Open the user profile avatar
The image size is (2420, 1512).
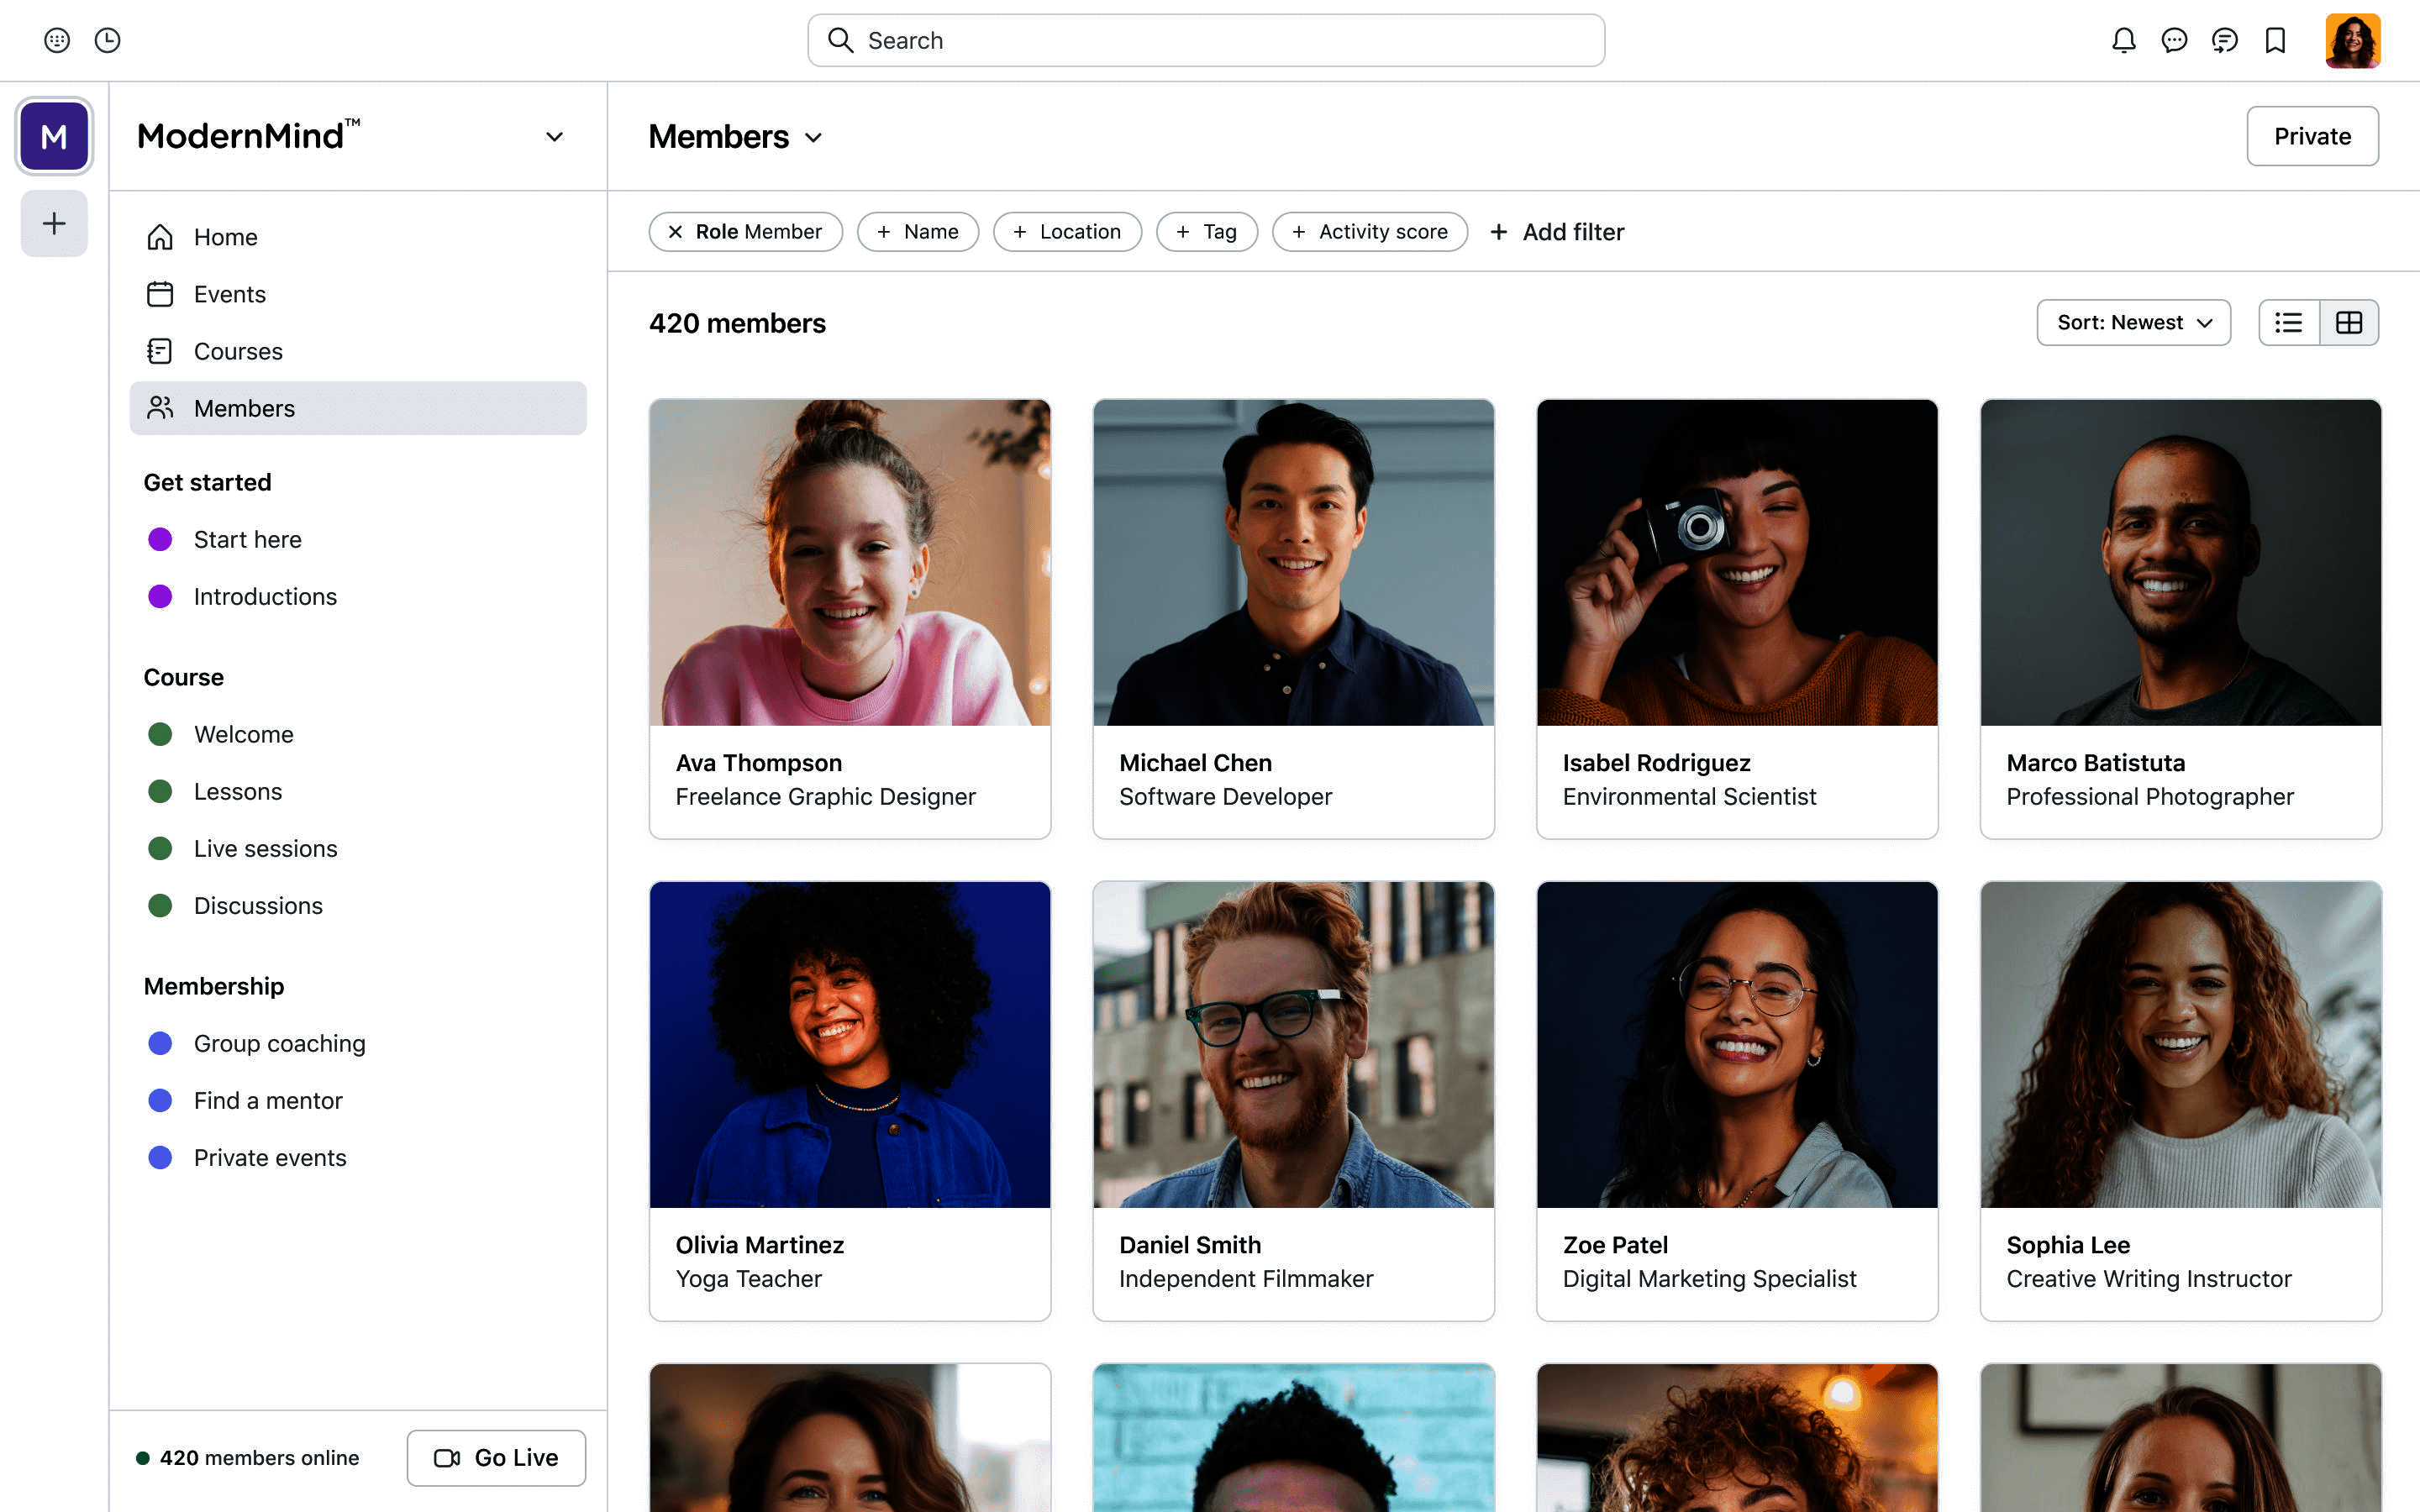click(2352, 40)
